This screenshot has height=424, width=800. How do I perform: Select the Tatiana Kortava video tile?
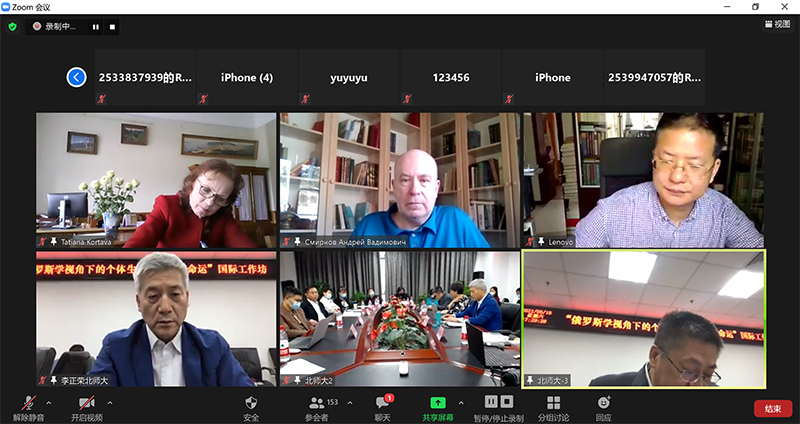pos(155,180)
